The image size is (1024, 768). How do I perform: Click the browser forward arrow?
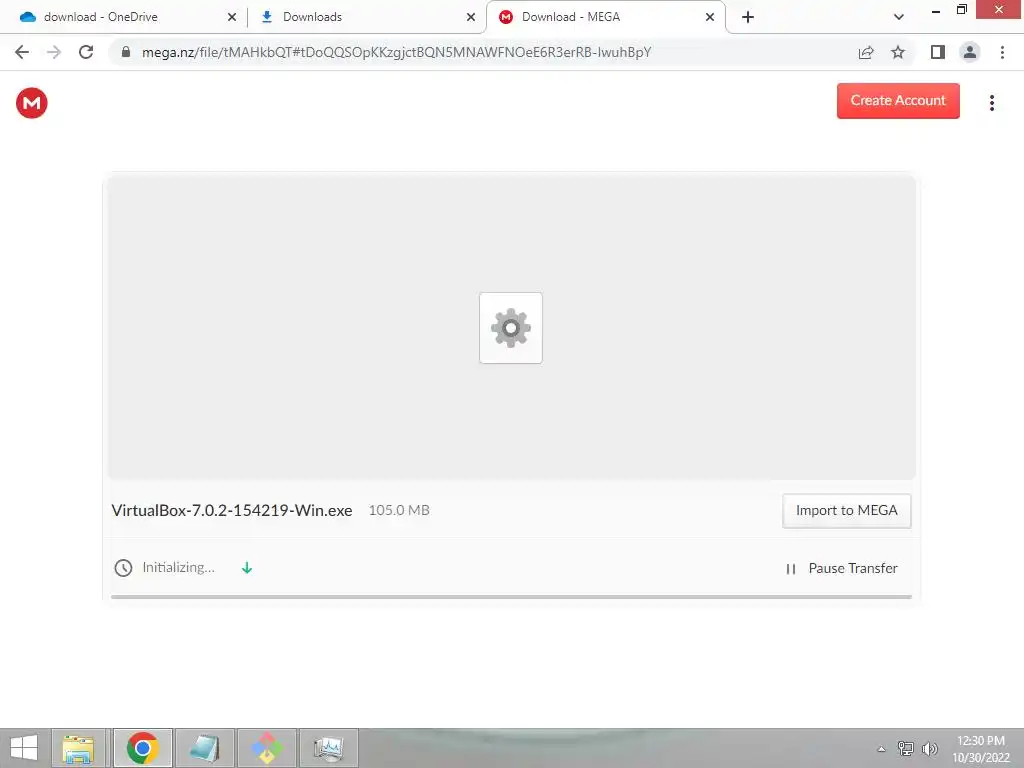54,52
